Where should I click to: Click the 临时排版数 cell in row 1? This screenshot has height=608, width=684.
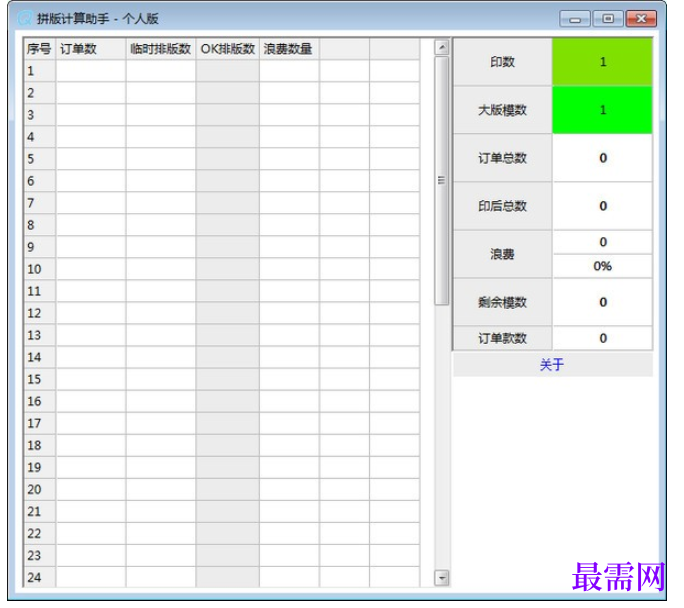163,72
